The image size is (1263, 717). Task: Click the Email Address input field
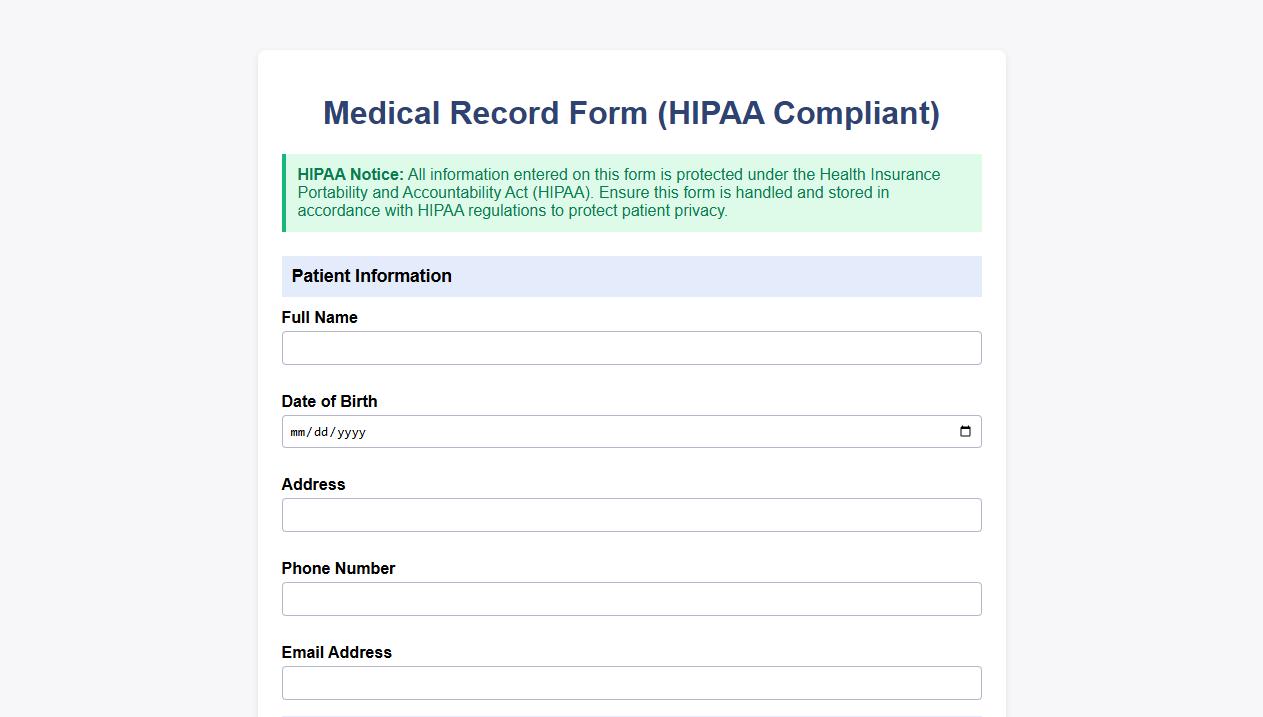[x=631, y=682]
